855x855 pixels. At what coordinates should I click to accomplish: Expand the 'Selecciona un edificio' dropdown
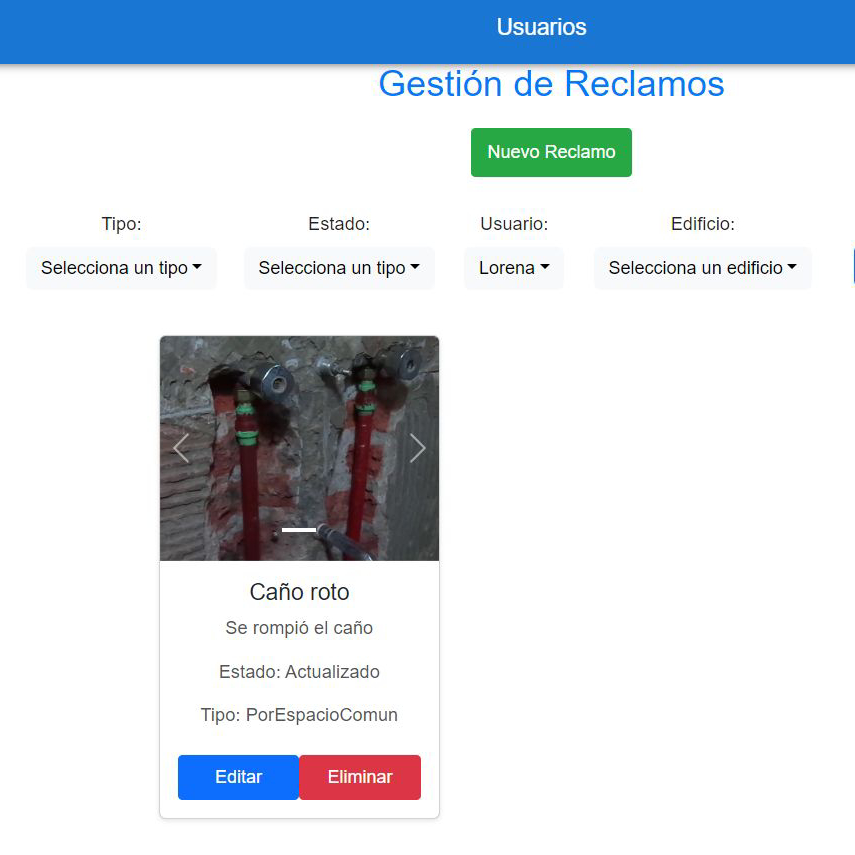702,268
